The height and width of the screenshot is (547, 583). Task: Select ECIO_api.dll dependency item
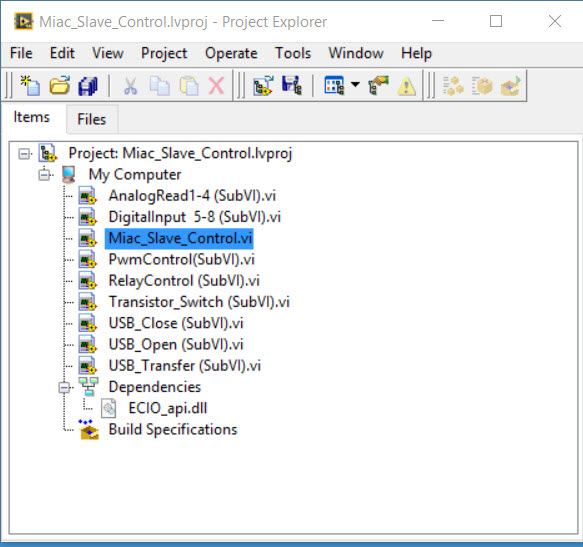click(x=168, y=408)
